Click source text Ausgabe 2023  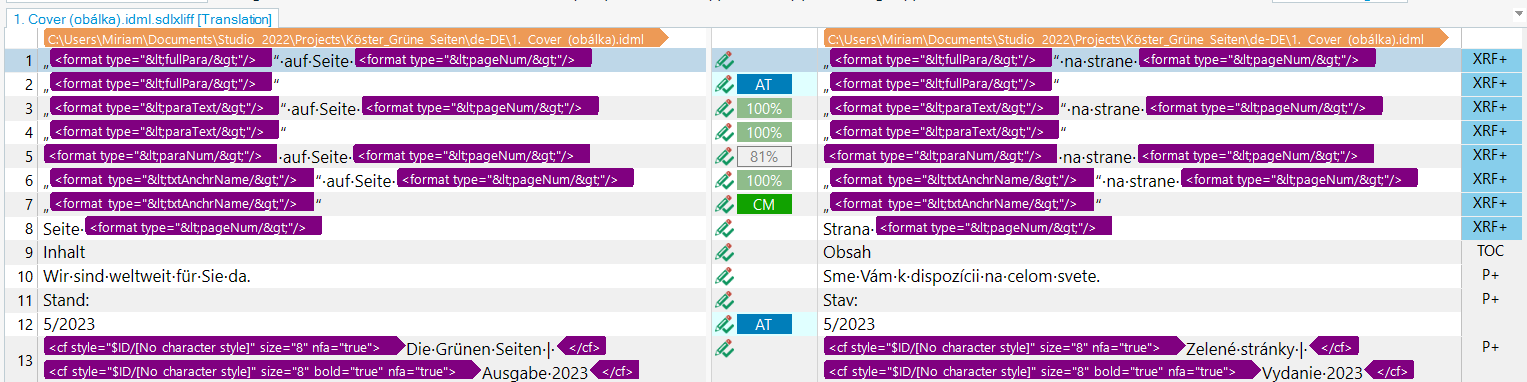click(x=535, y=373)
